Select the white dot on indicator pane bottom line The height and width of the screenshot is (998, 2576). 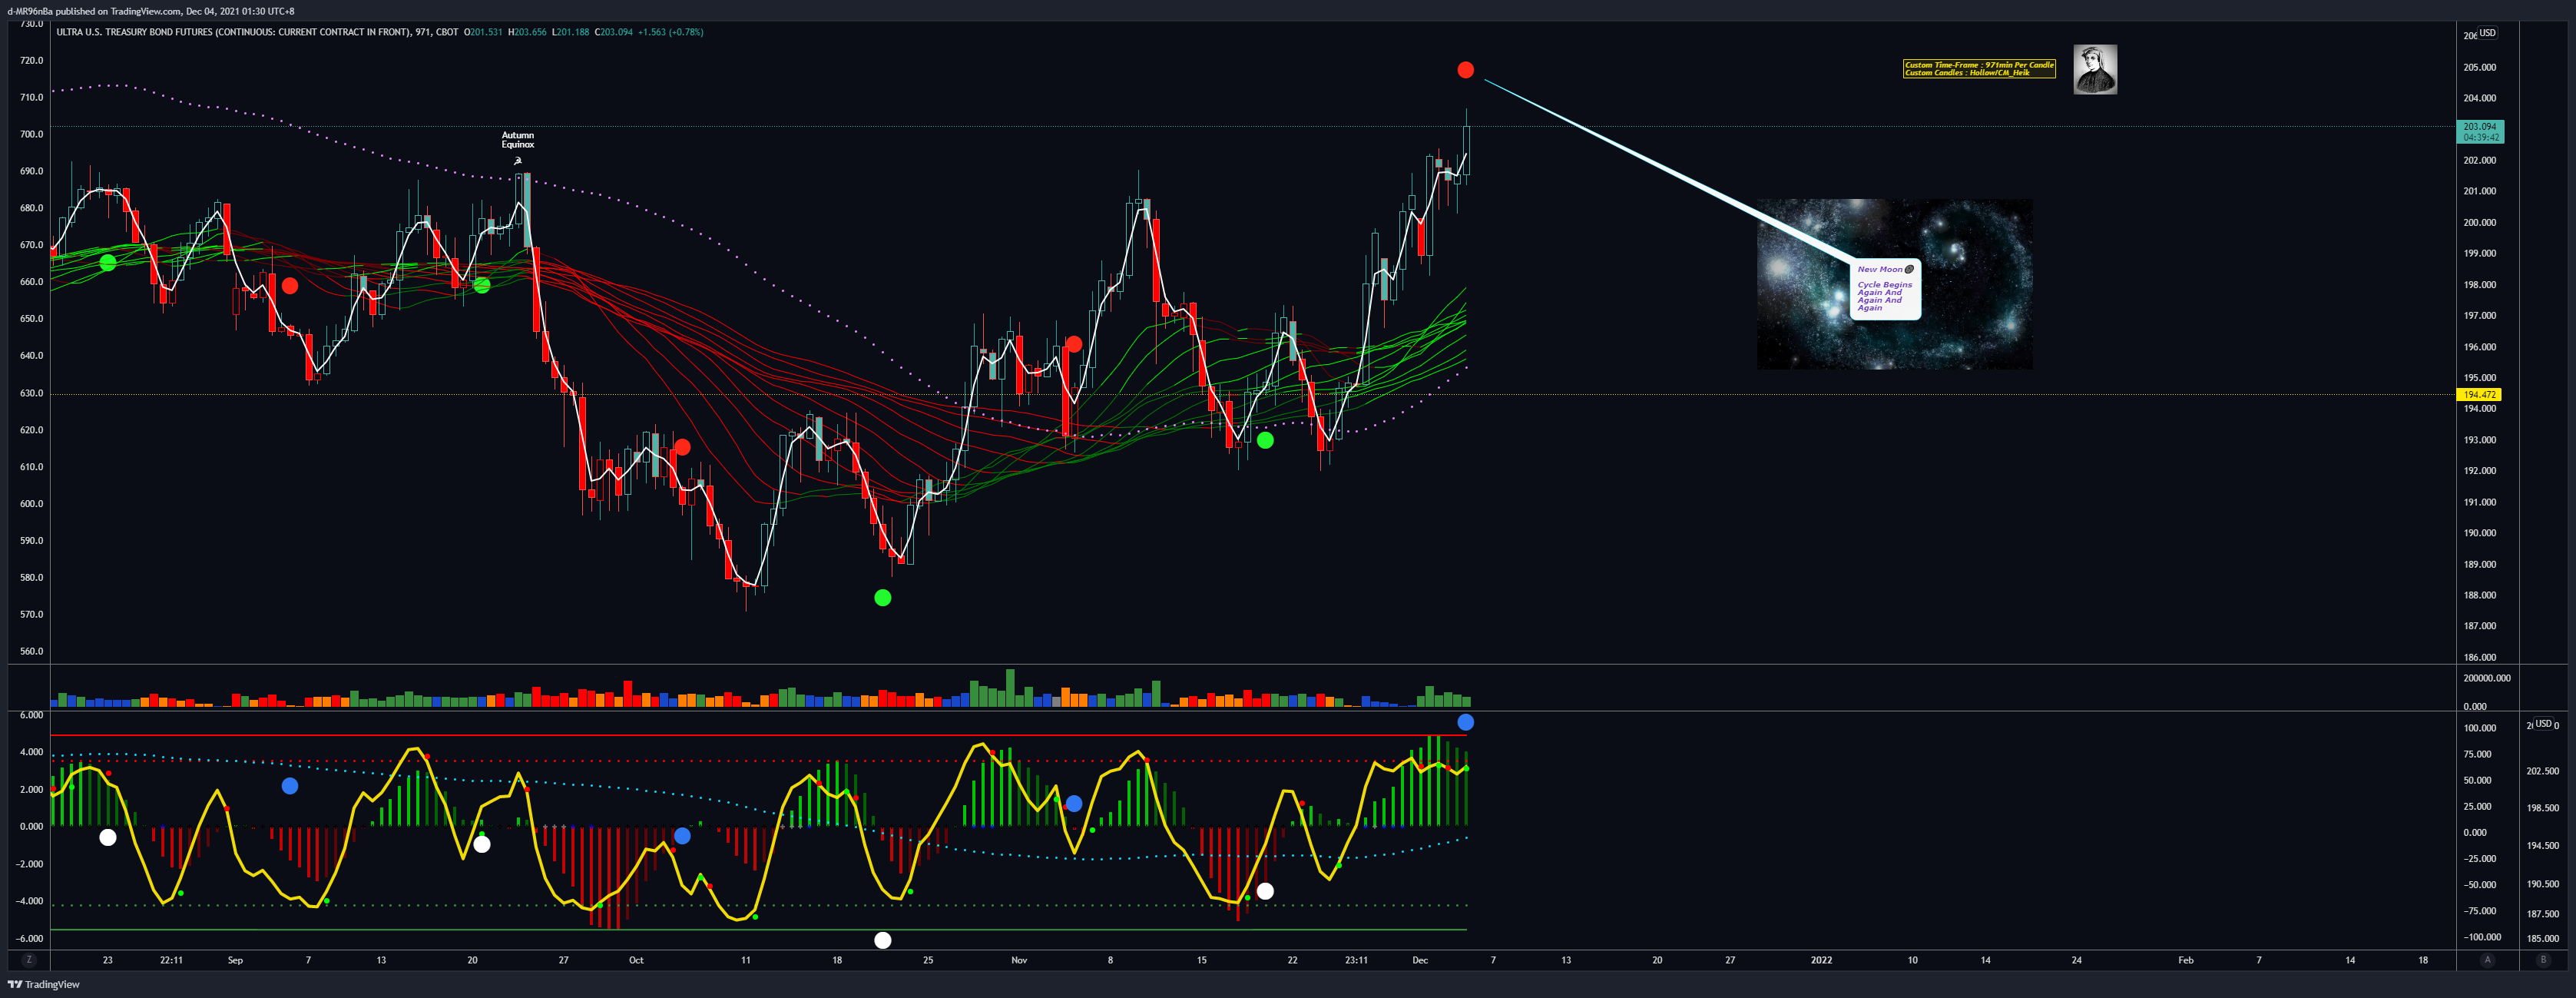[883, 940]
